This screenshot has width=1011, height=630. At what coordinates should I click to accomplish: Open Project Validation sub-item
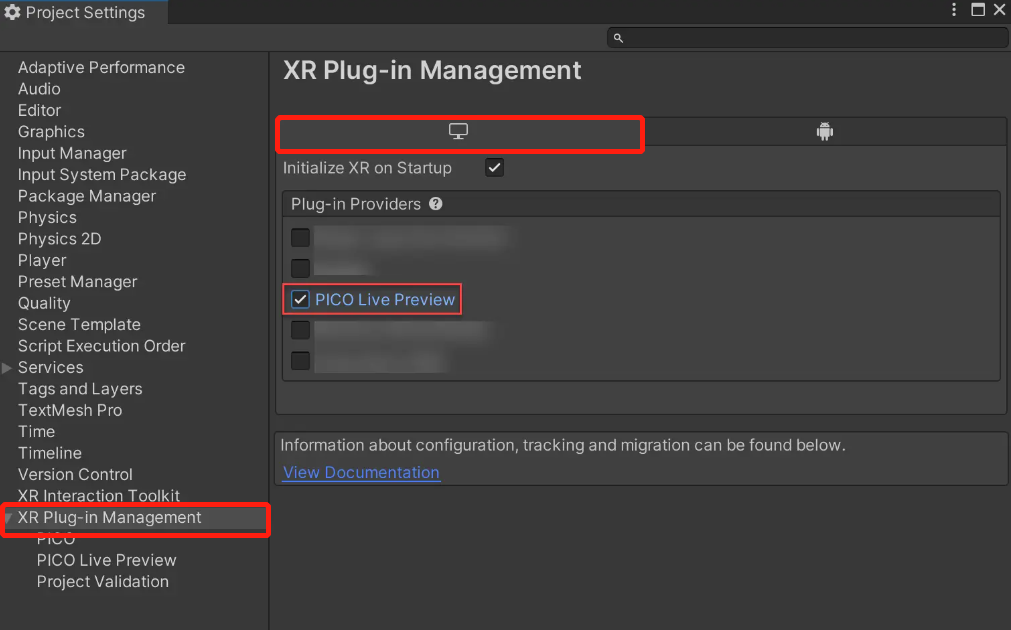[x=103, y=582]
